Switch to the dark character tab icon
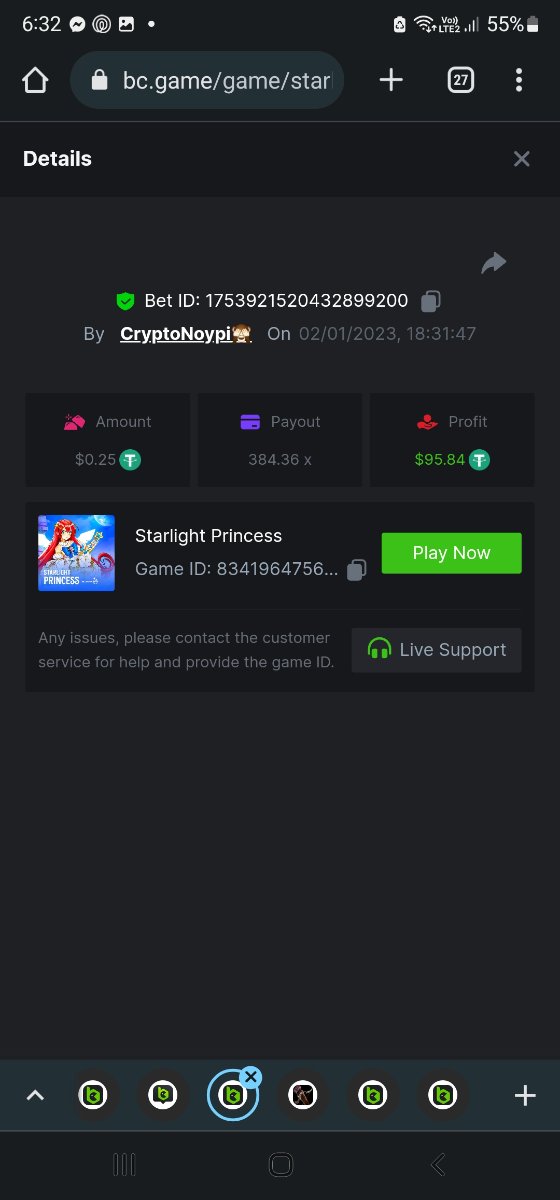 point(303,1096)
